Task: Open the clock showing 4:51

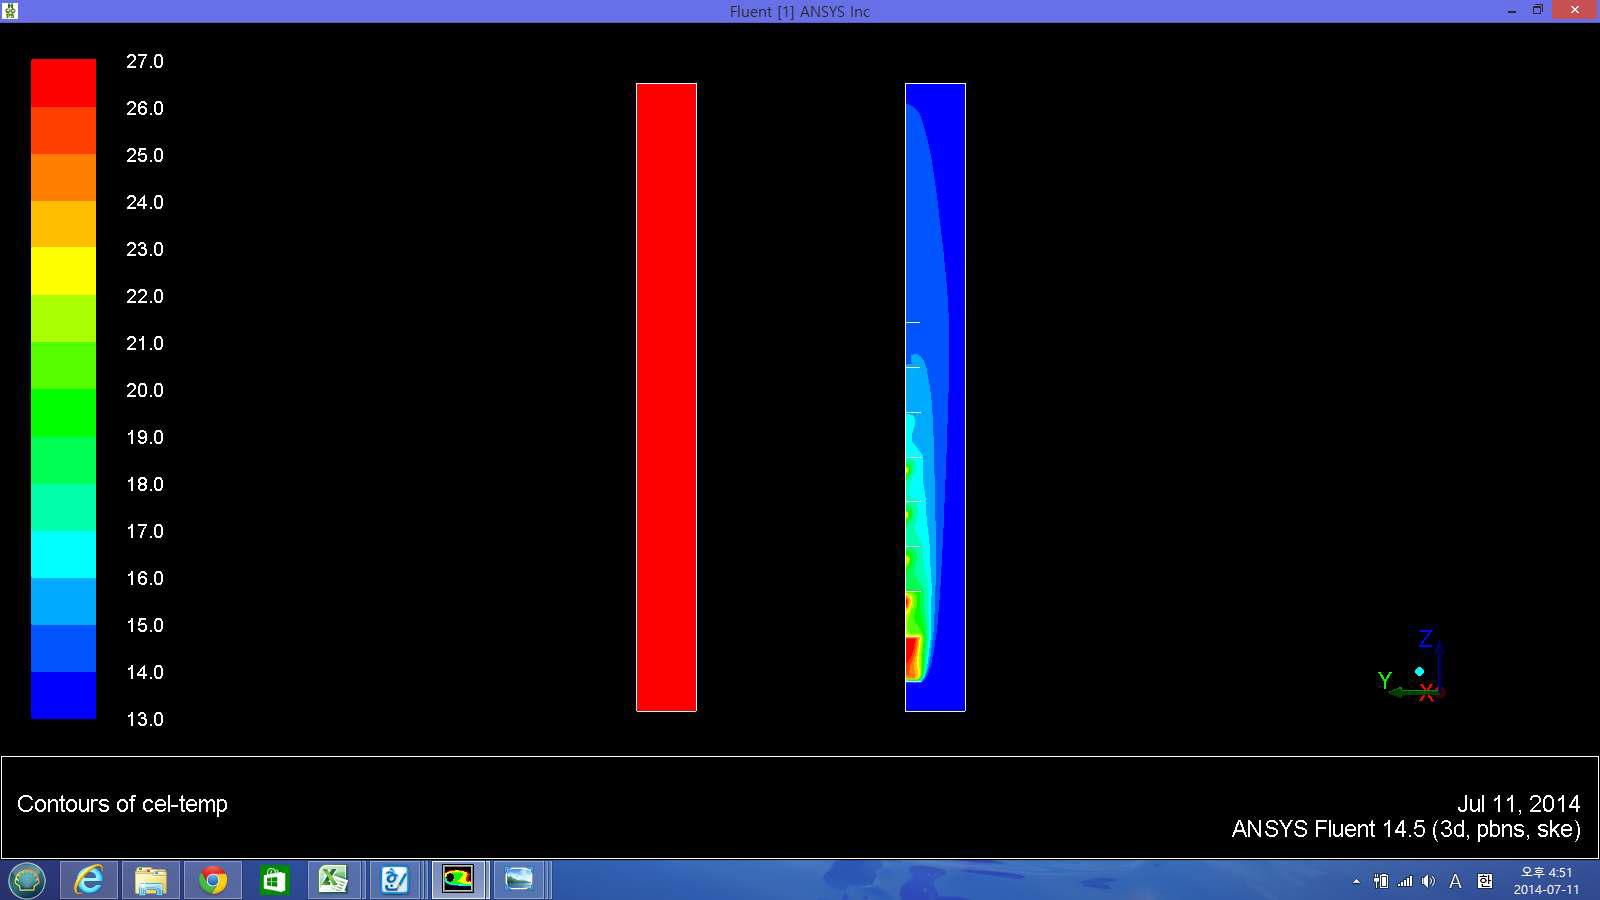Action: [1546, 881]
